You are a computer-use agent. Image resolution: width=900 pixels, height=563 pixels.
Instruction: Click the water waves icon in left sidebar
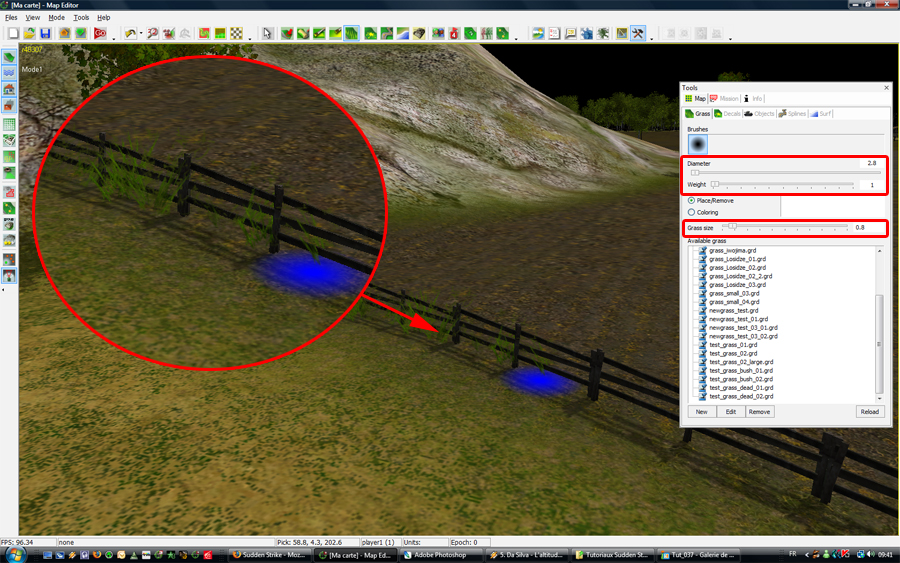[9, 73]
